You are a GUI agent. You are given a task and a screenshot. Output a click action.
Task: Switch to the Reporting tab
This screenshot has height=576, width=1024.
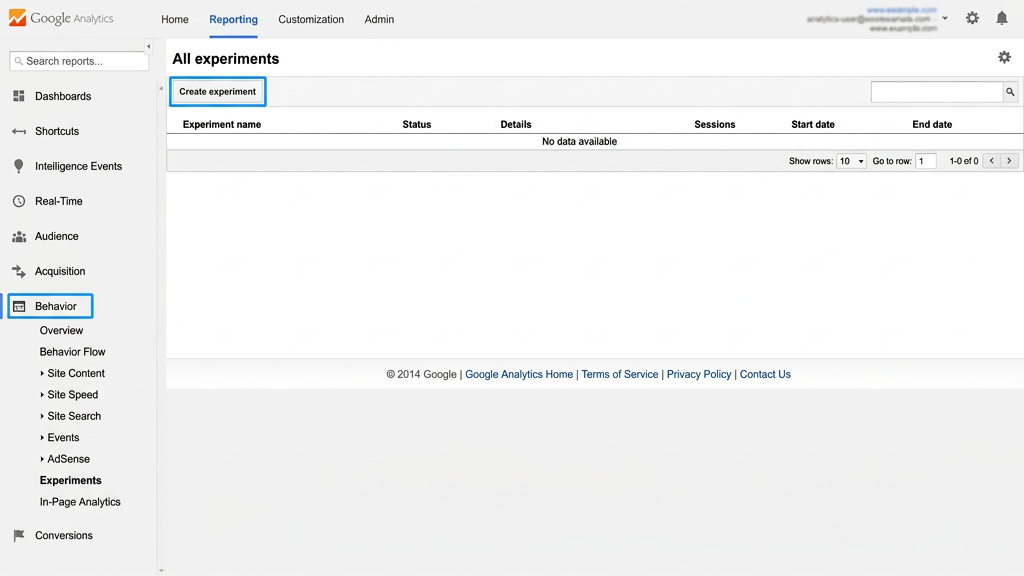click(233, 20)
